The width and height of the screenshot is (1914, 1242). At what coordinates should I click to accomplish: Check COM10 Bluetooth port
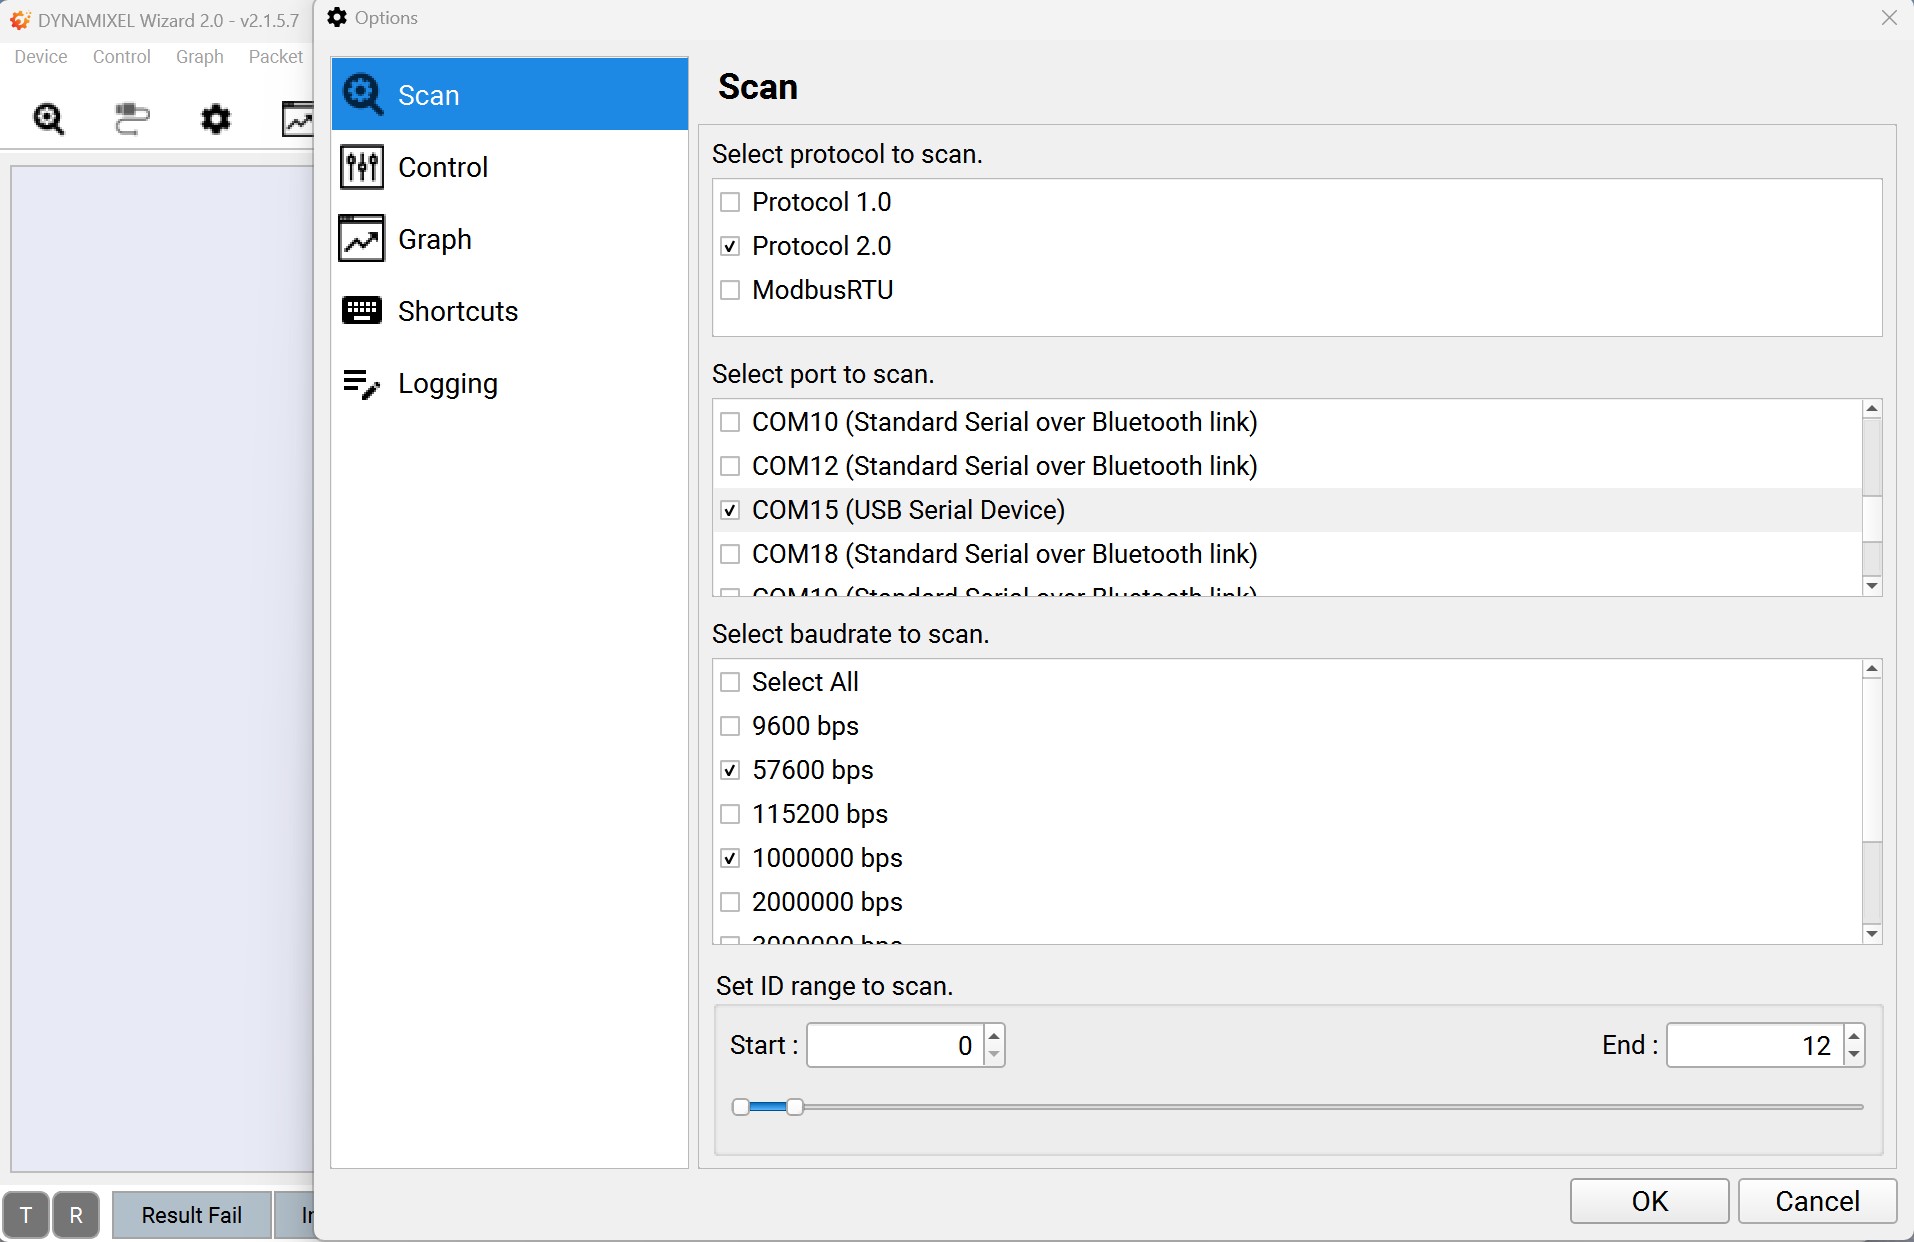(x=730, y=422)
